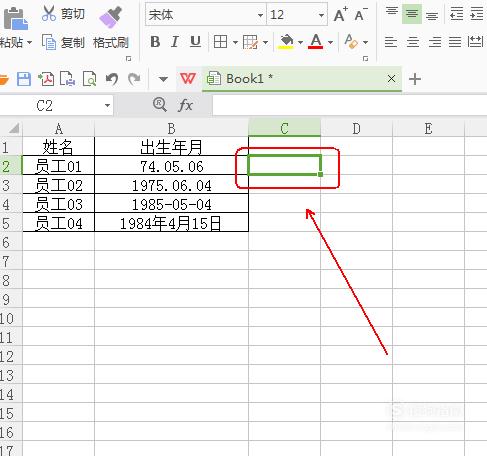Align text left
The width and height of the screenshot is (487, 456).
tap(391, 42)
